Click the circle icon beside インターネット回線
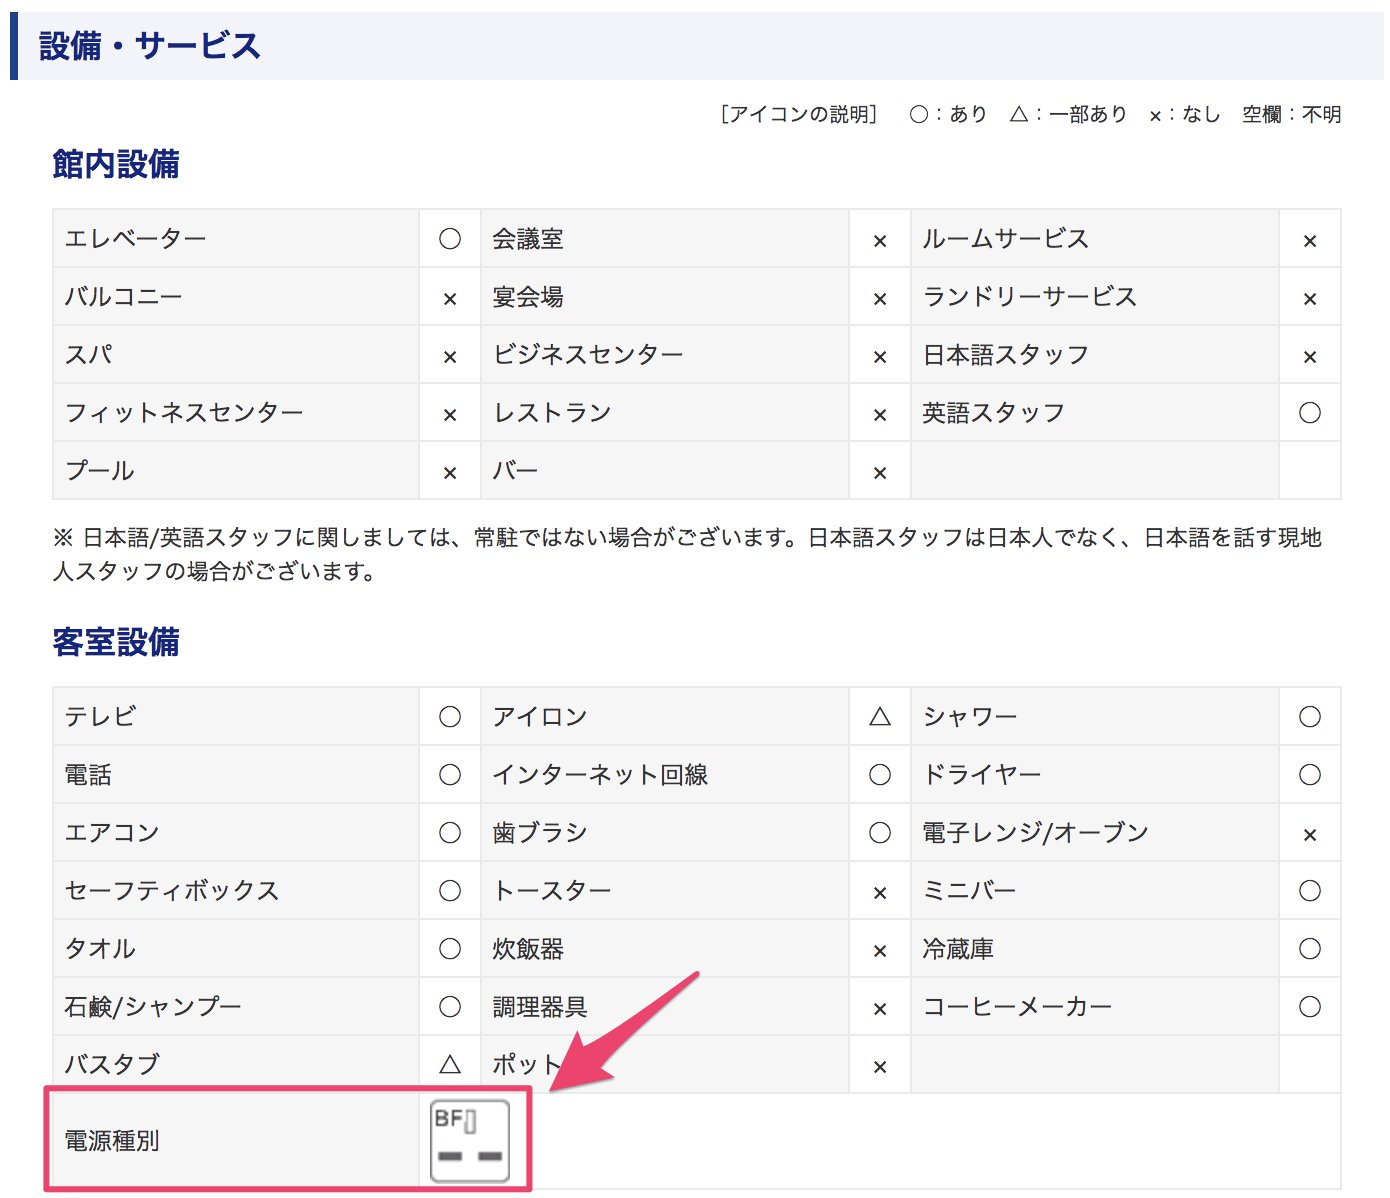The image size is (1390, 1198). [x=879, y=775]
